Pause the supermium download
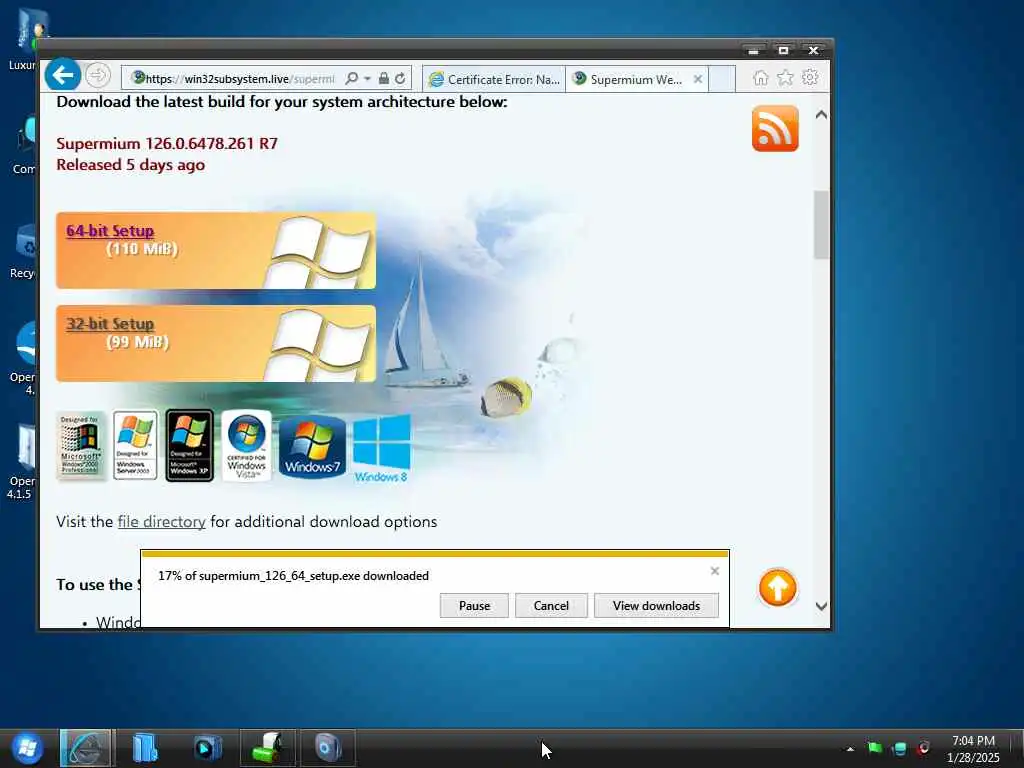1024x768 pixels. tap(474, 605)
